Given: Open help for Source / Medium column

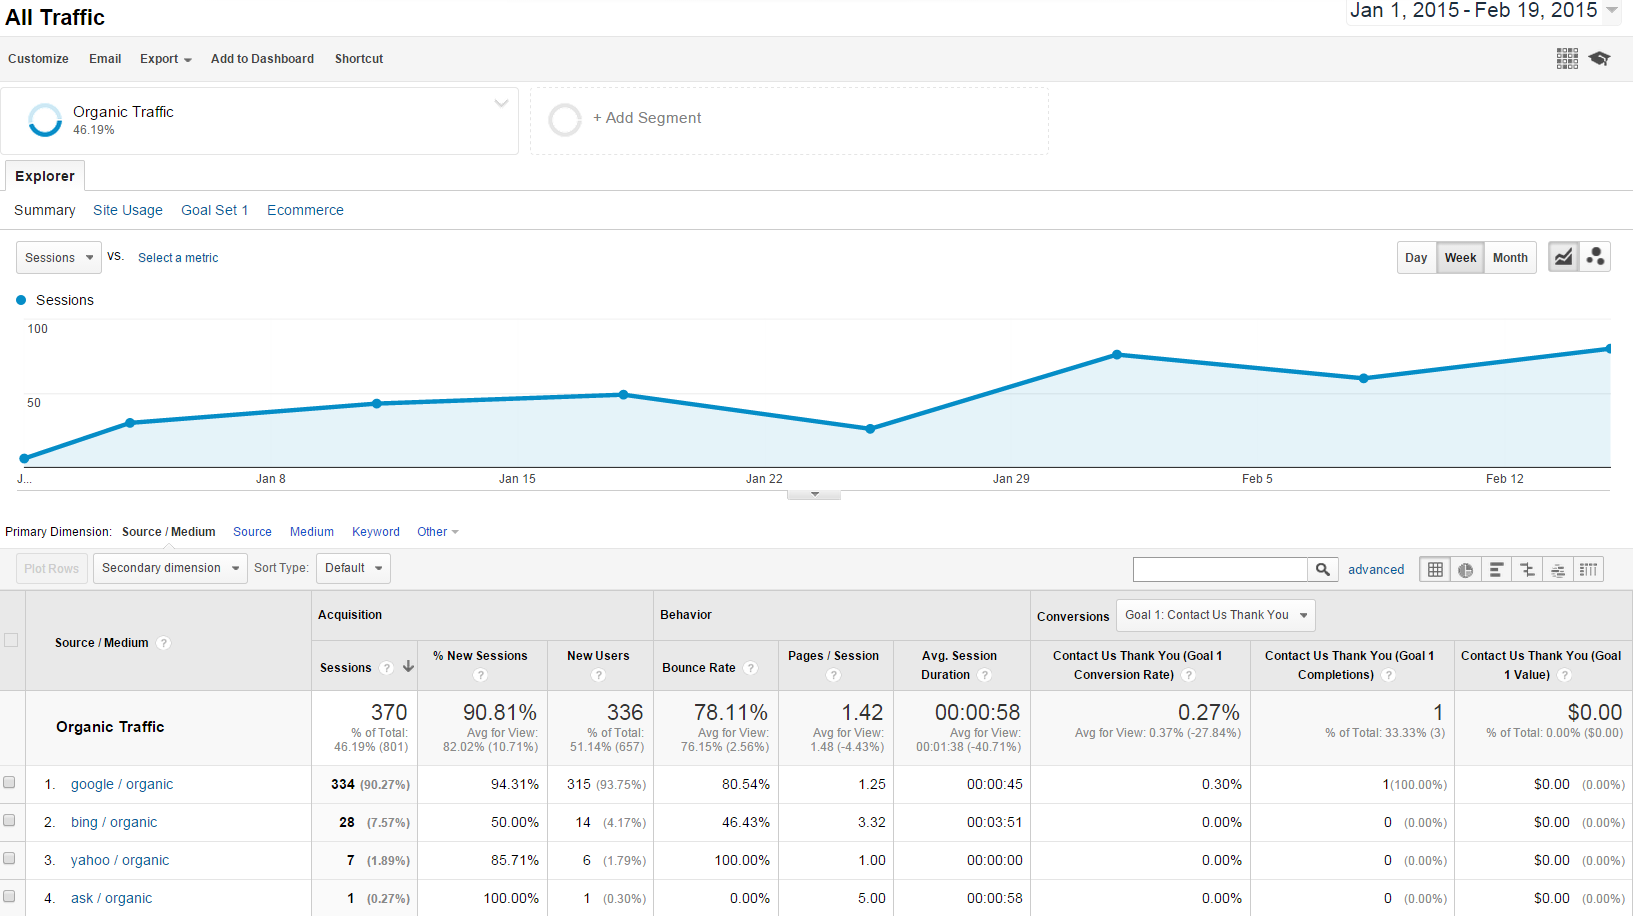Looking at the screenshot, I should pos(164,643).
